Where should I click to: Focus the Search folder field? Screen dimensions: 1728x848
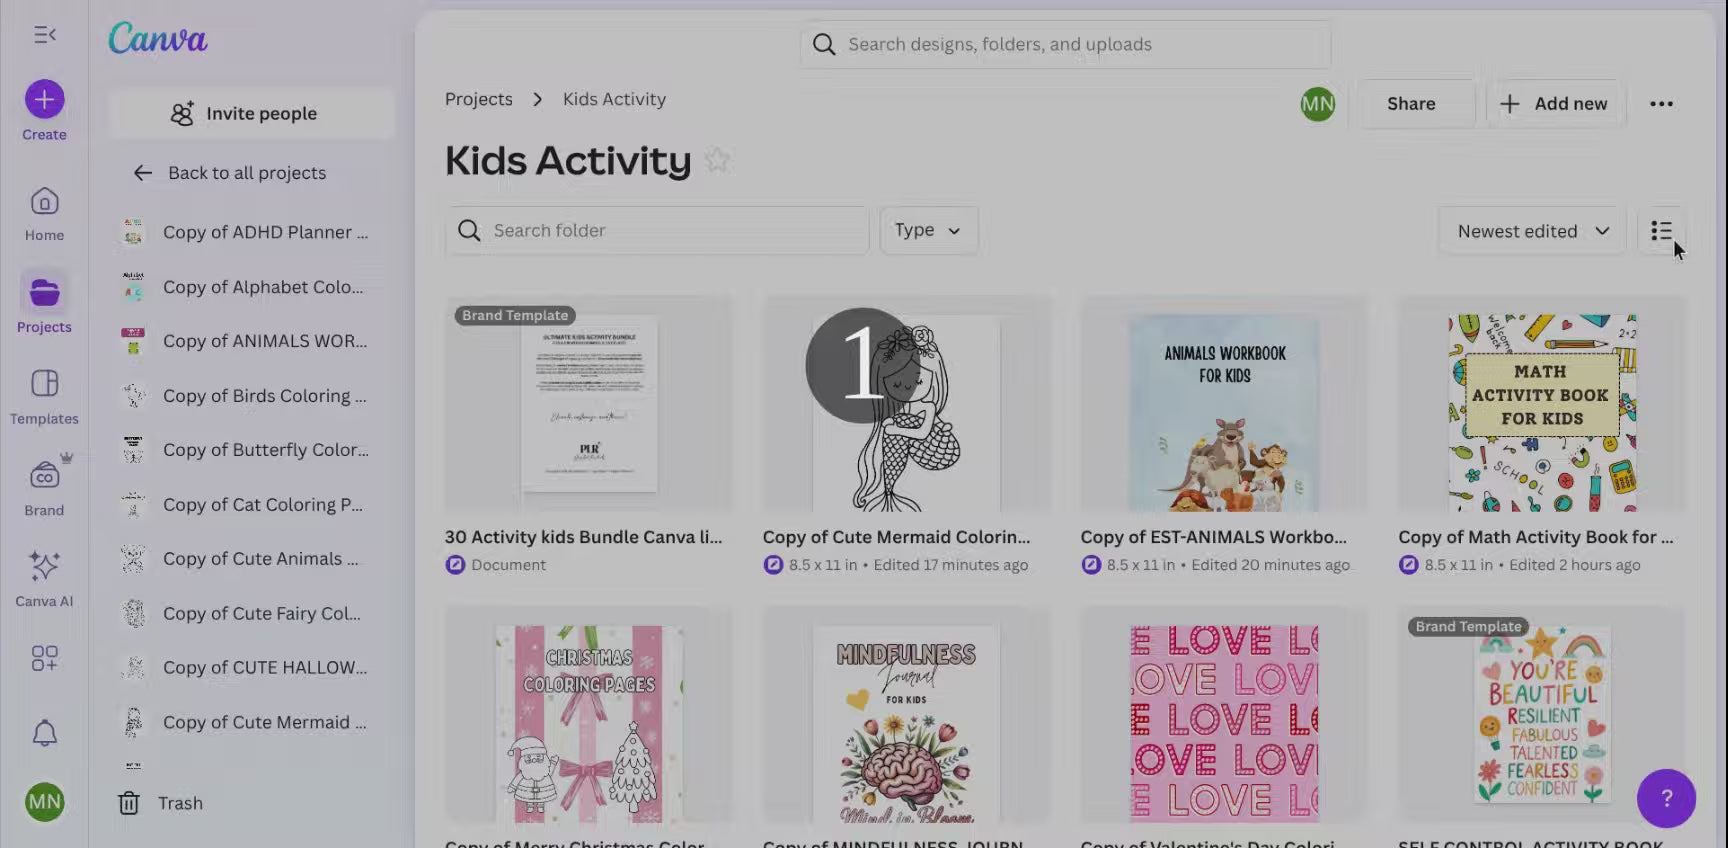[x=657, y=231]
